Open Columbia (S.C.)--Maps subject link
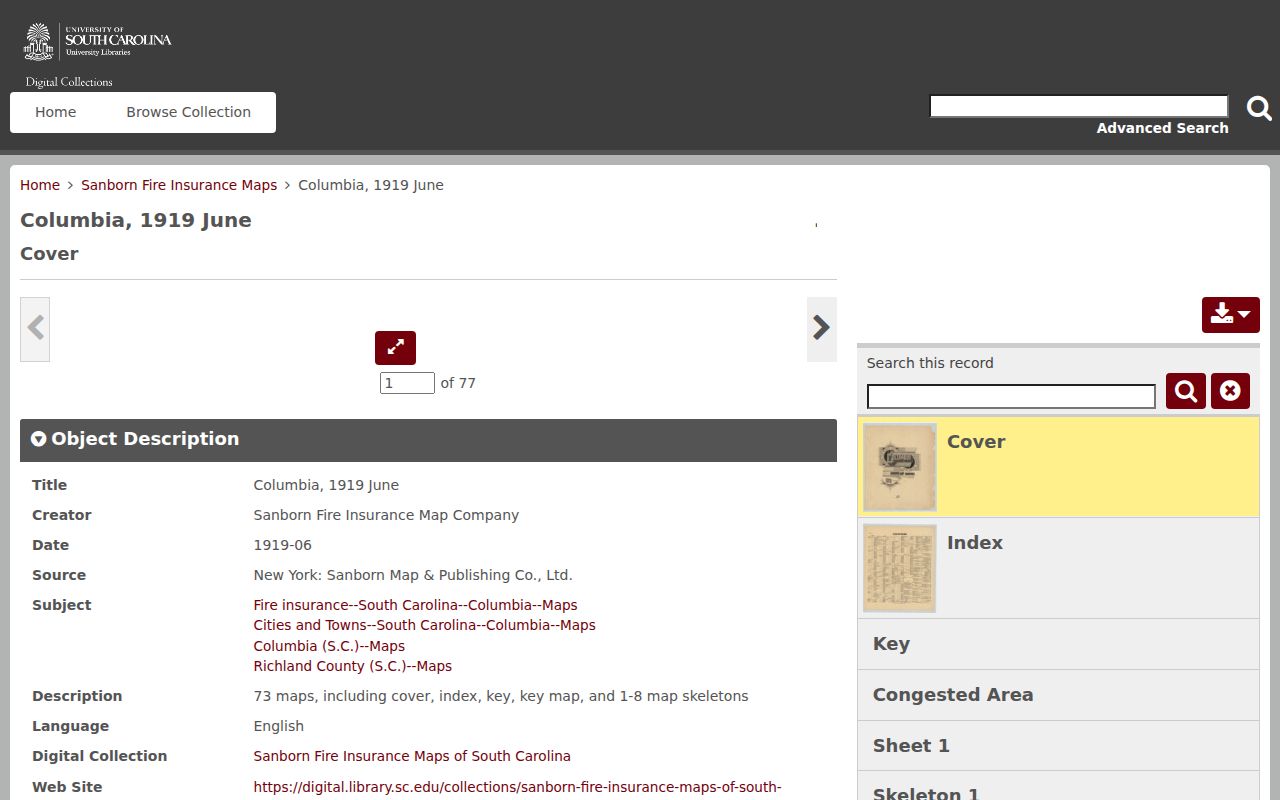This screenshot has height=800, width=1280. (329, 646)
